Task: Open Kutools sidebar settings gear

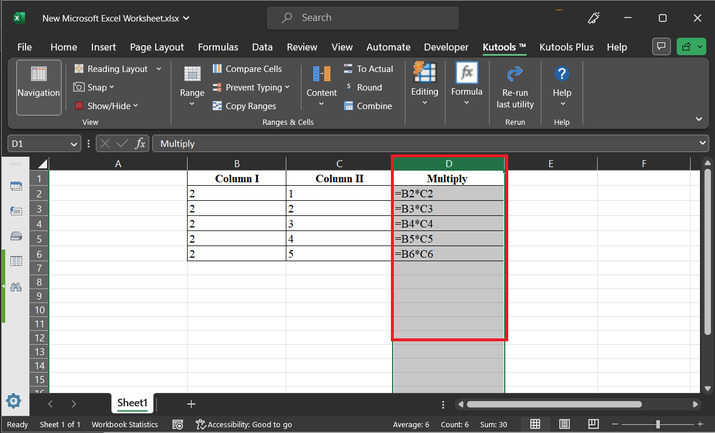Action: click(x=13, y=401)
